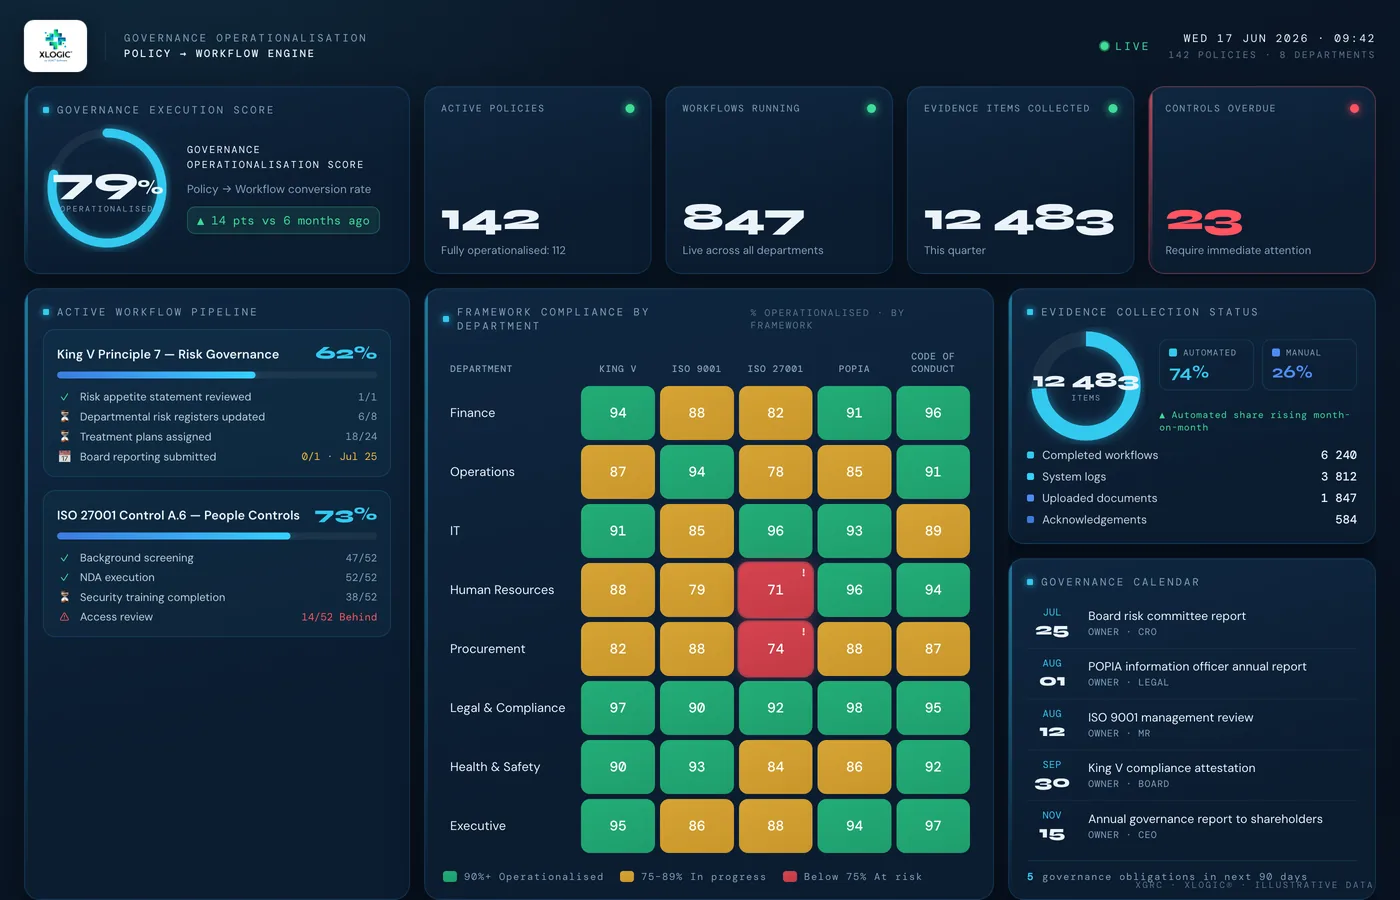The image size is (1400, 900).
Task: Click checkmark icon beside Background screening
Action: 65,558
